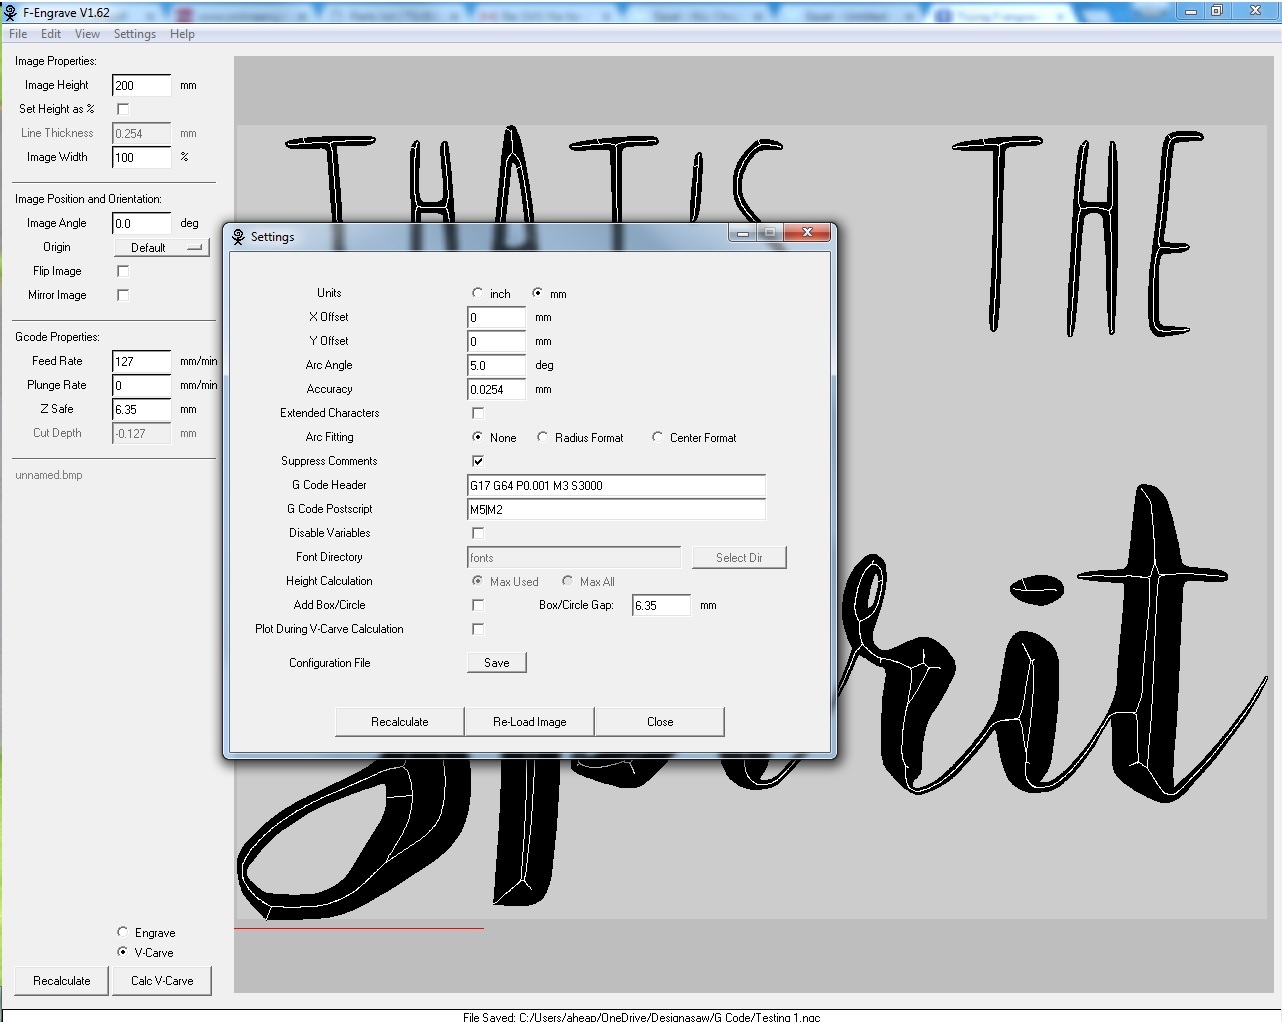Click the Settings dialog skull icon

pos(238,237)
